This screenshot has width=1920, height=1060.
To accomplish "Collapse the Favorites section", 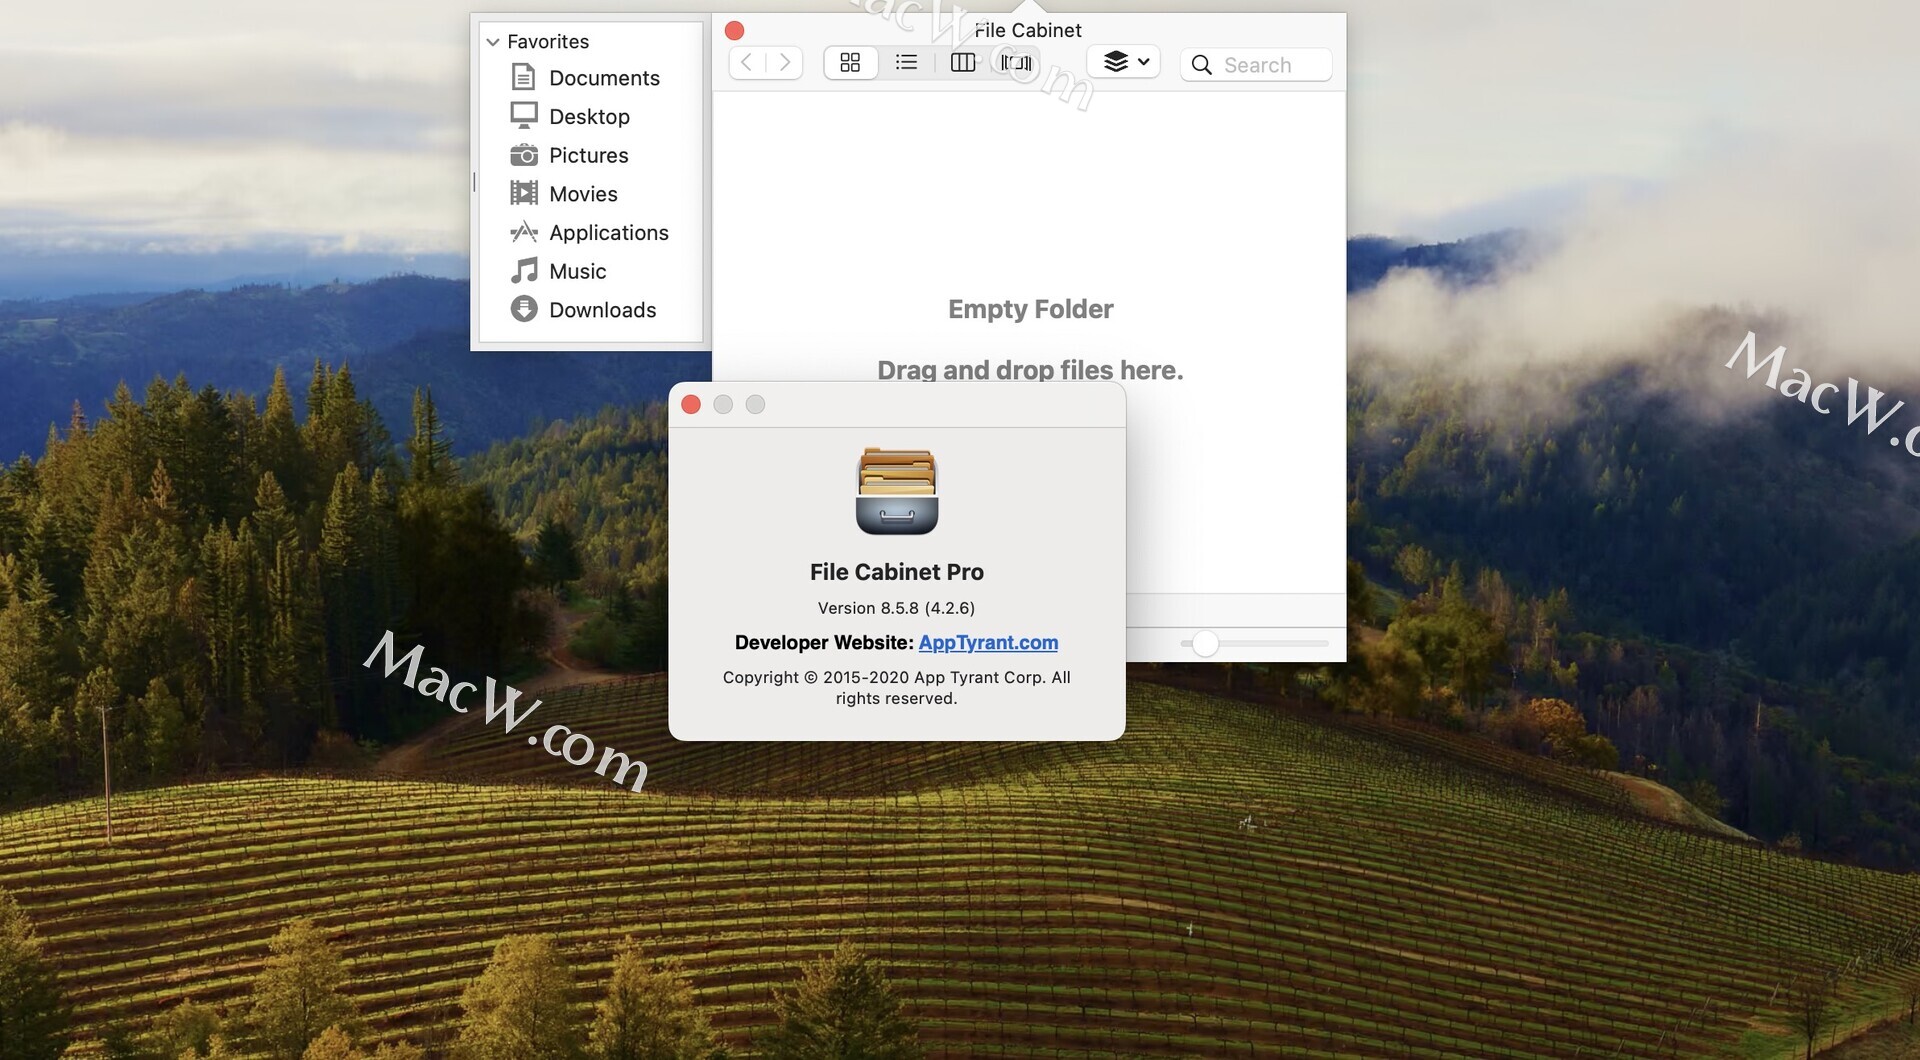I will pyautogui.click(x=492, y=42).
